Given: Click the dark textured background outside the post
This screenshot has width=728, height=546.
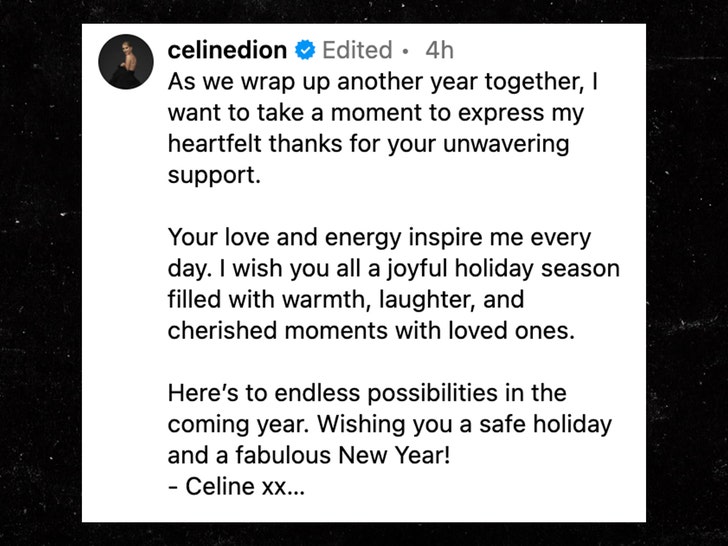Looking at the screenshot, I should (40, 300).
